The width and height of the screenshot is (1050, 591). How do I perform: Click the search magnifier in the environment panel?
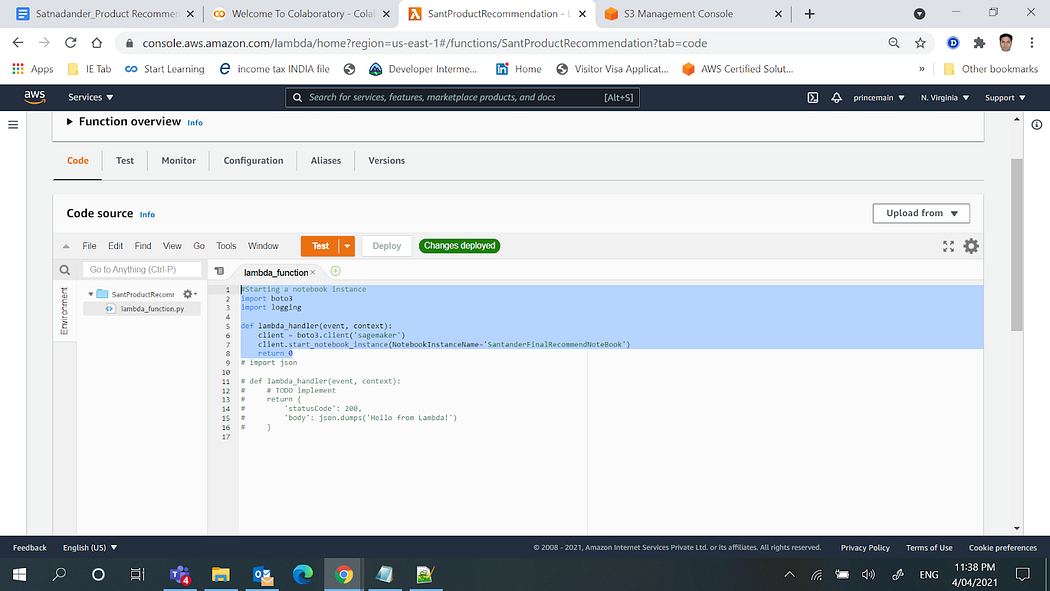coord(64,270)
